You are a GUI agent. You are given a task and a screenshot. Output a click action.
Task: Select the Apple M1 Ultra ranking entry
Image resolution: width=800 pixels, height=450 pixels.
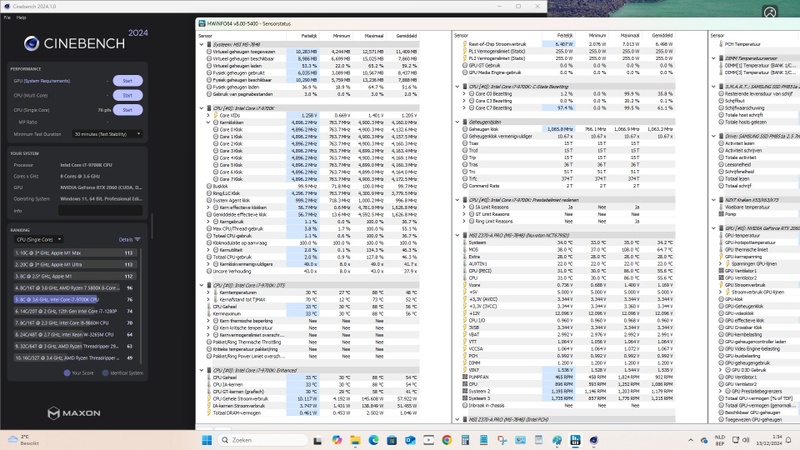click(x=75, y=265)
